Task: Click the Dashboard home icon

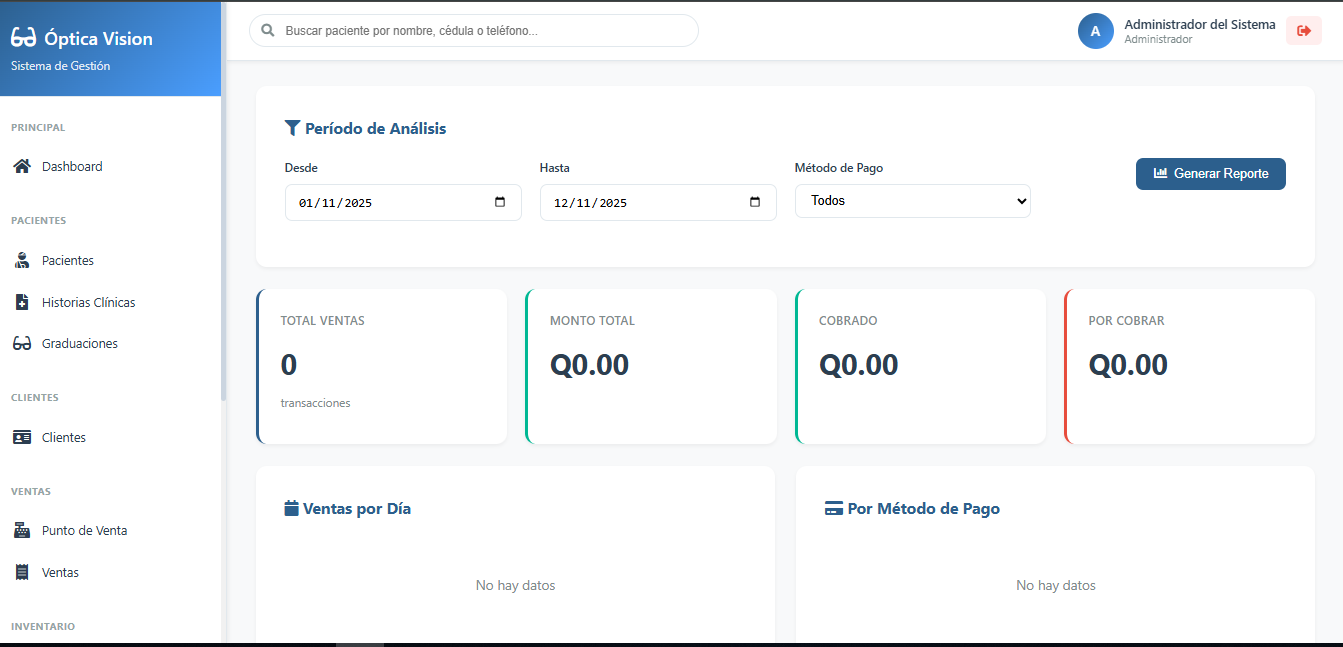Action: (22, 167)
